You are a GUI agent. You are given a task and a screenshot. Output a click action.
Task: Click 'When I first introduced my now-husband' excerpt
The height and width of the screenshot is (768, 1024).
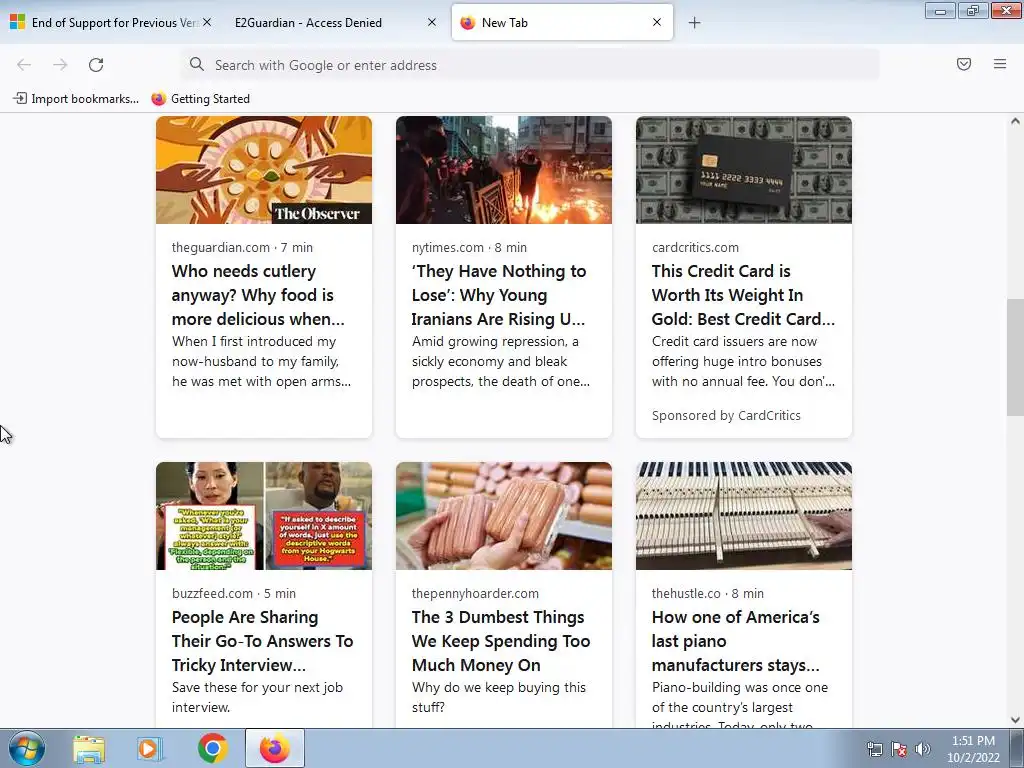261,361
